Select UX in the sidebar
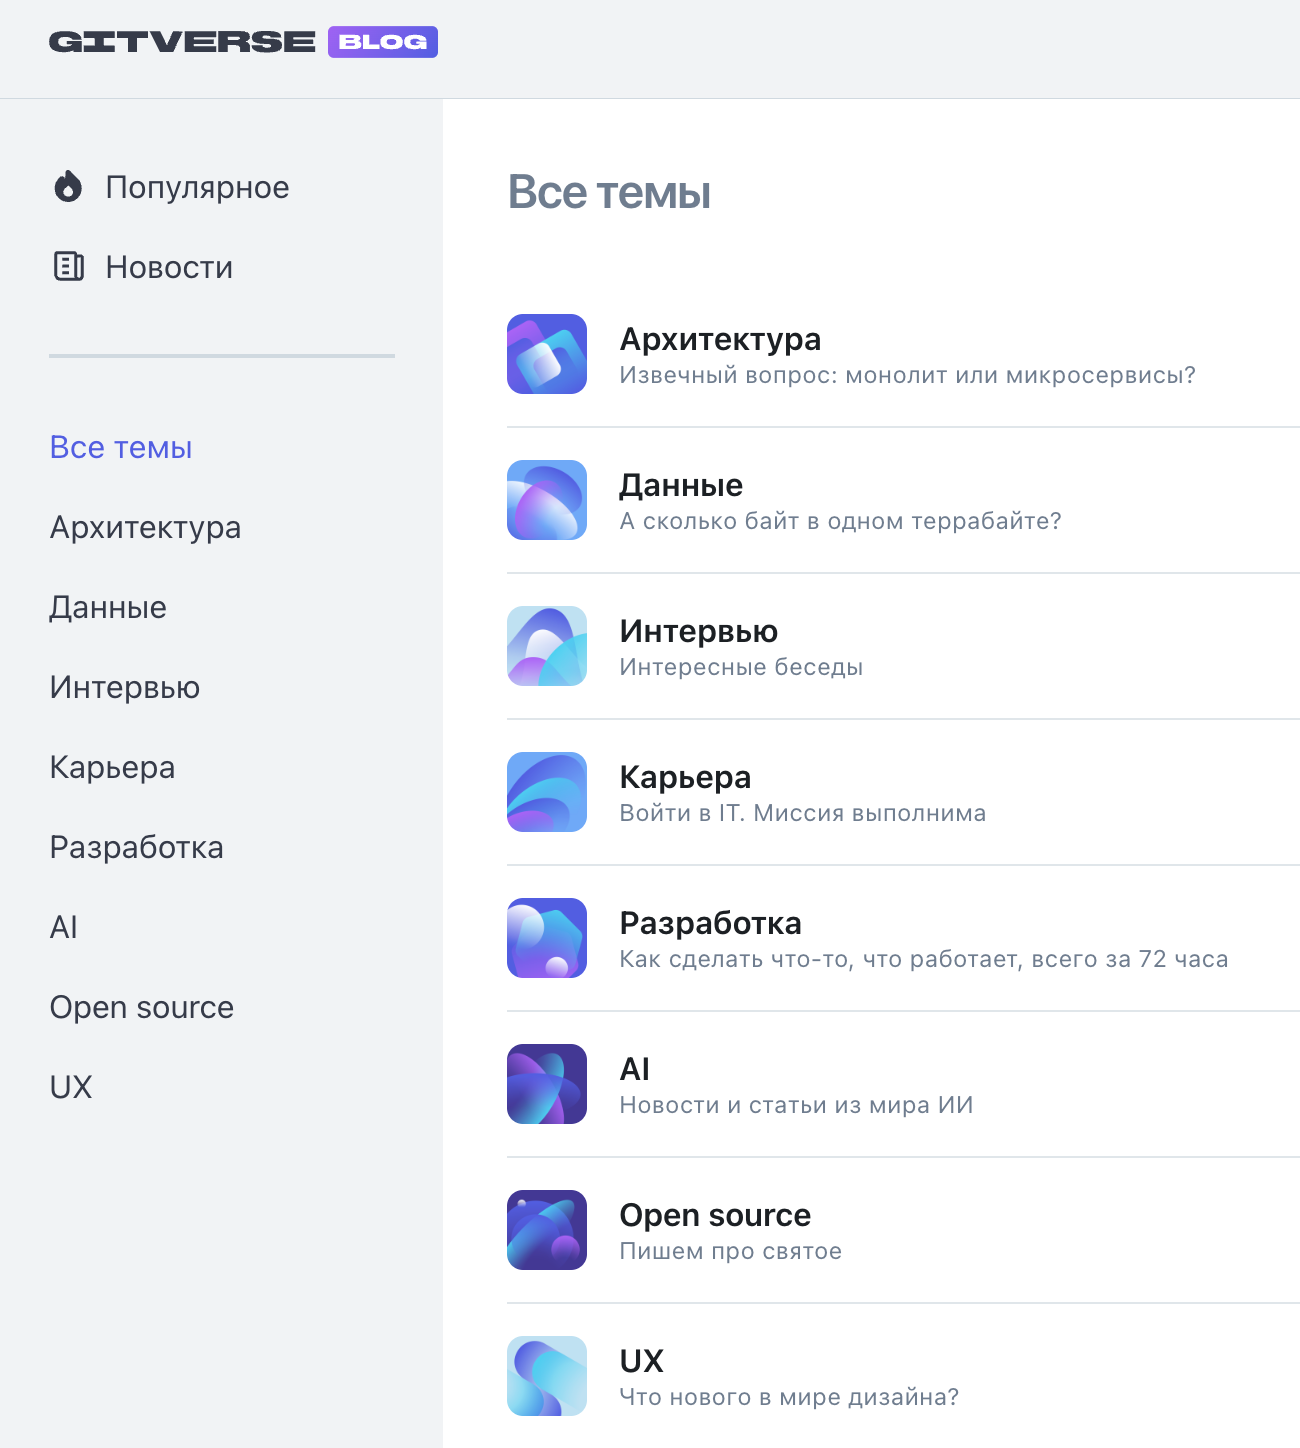The height and width of the screenshot is (1448, 1300). (71, 1087)
